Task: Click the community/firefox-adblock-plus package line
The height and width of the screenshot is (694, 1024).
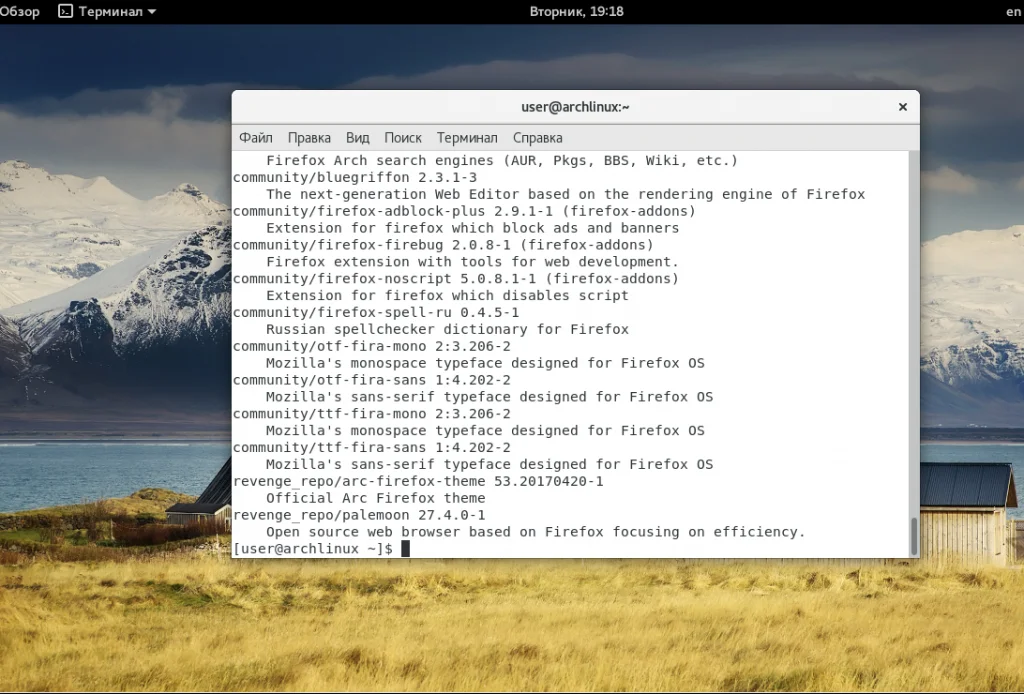Action: click(x=464, y=211)
